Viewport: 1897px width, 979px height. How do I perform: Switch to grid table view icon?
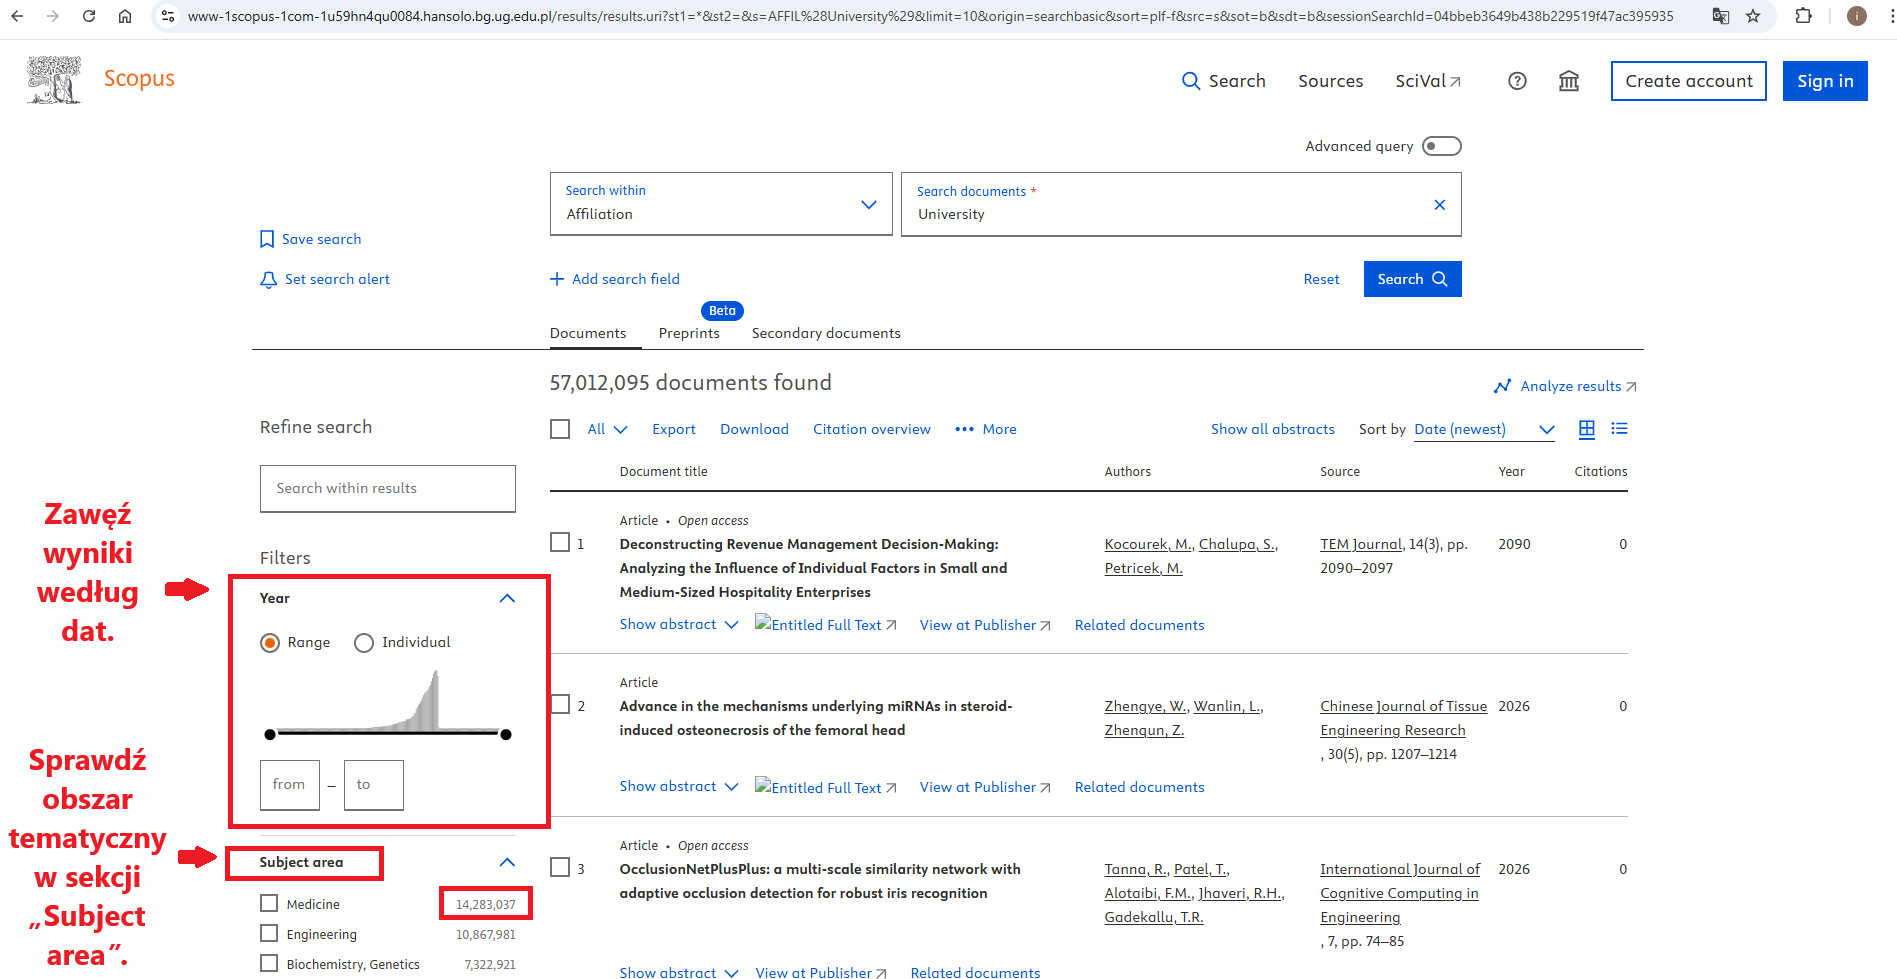click(1586, 429)
